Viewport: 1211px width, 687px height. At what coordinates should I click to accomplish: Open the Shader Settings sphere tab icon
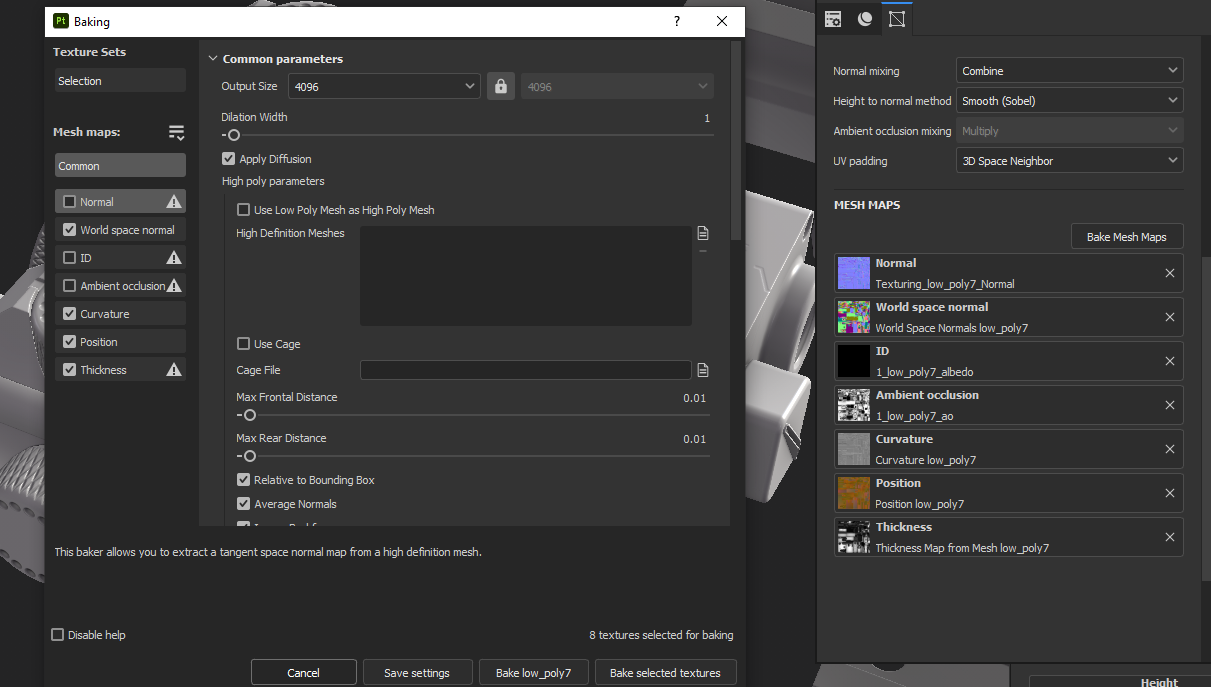[x=865, y=19]
